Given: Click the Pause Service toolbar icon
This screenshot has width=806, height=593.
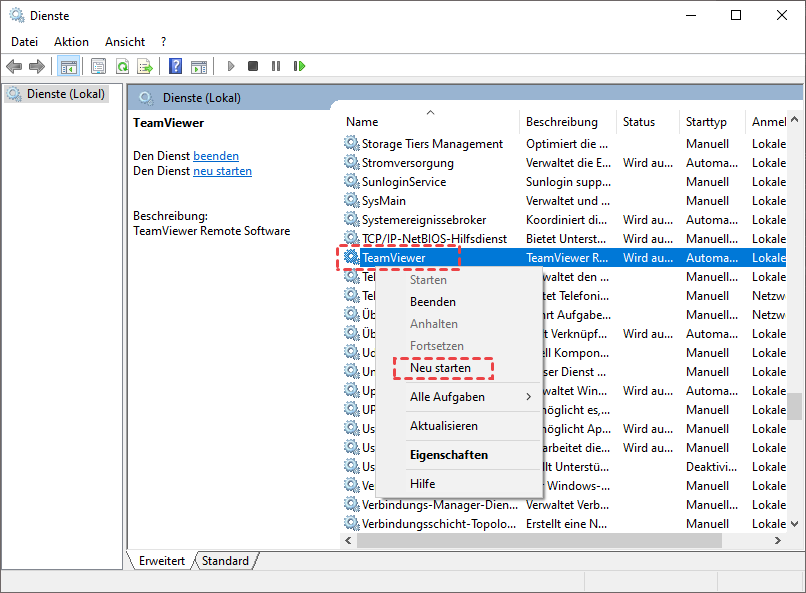Looking at the screenshot, I should point(275,66).
